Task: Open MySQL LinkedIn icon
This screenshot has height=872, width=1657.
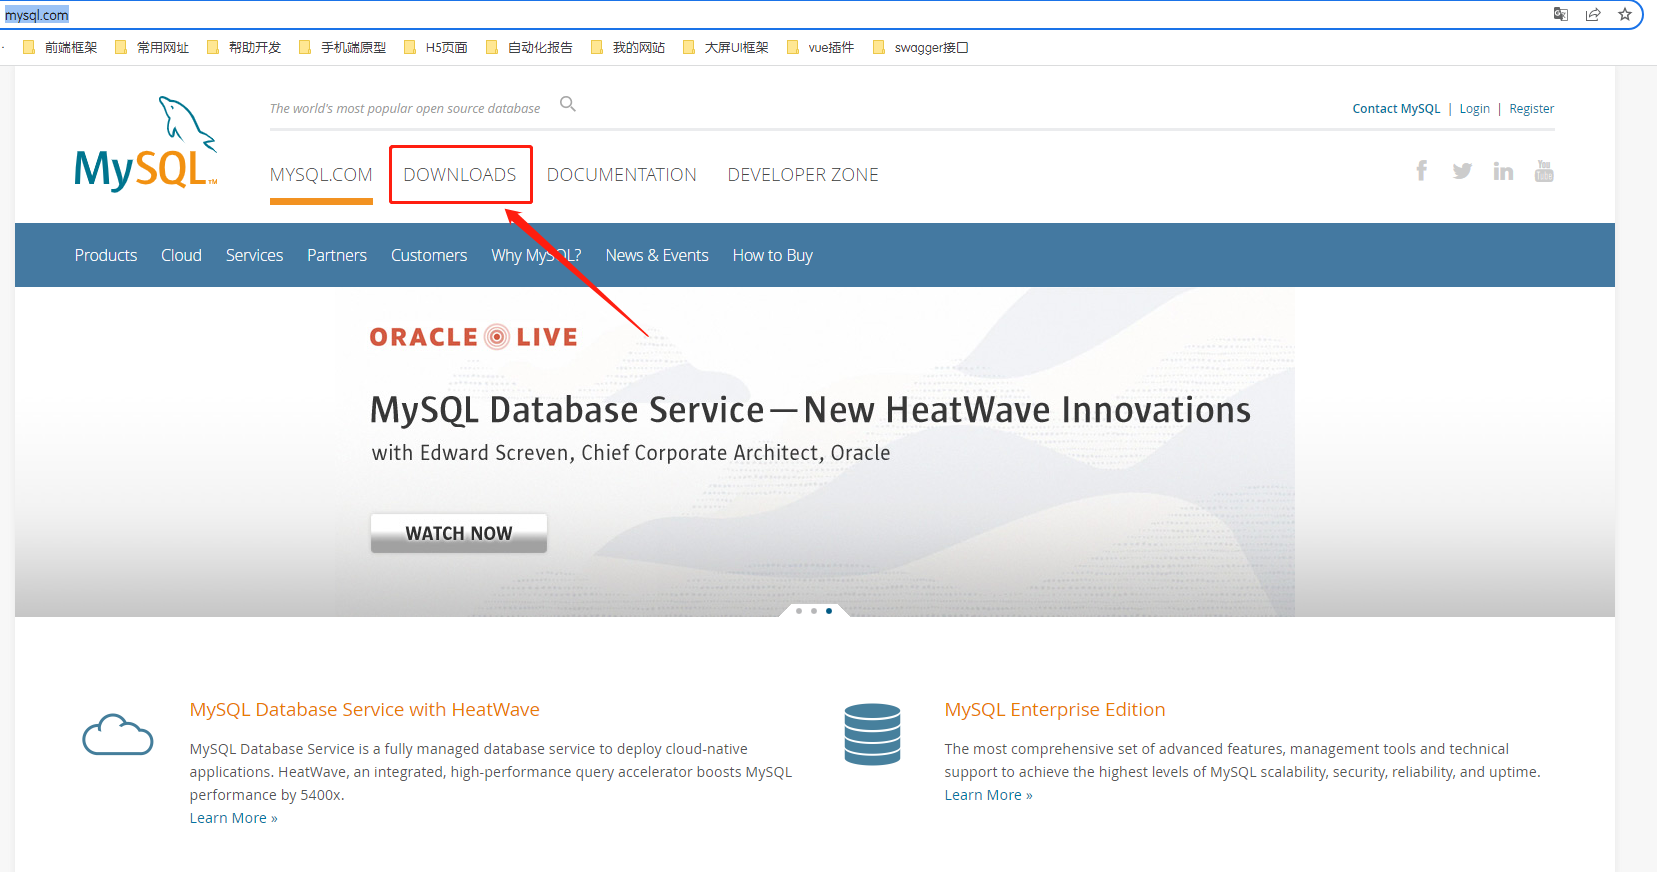Action: pyautogui.click(x=1503, y=171)
